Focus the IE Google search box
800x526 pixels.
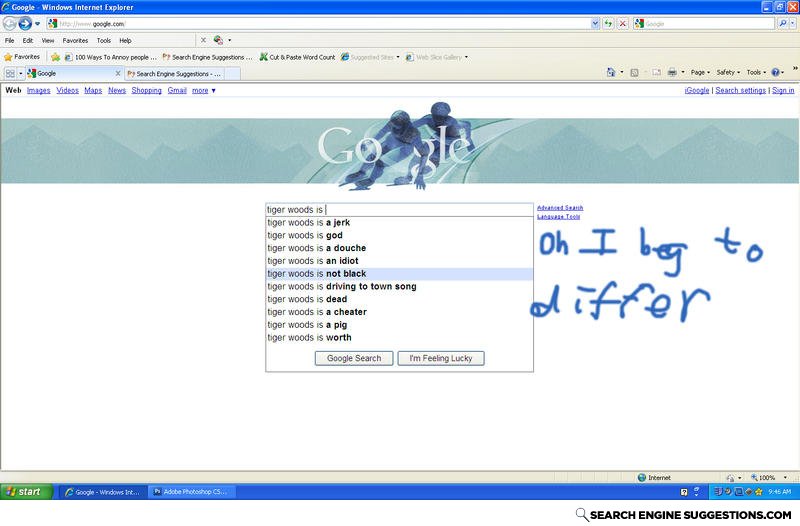tap(704, 23)
